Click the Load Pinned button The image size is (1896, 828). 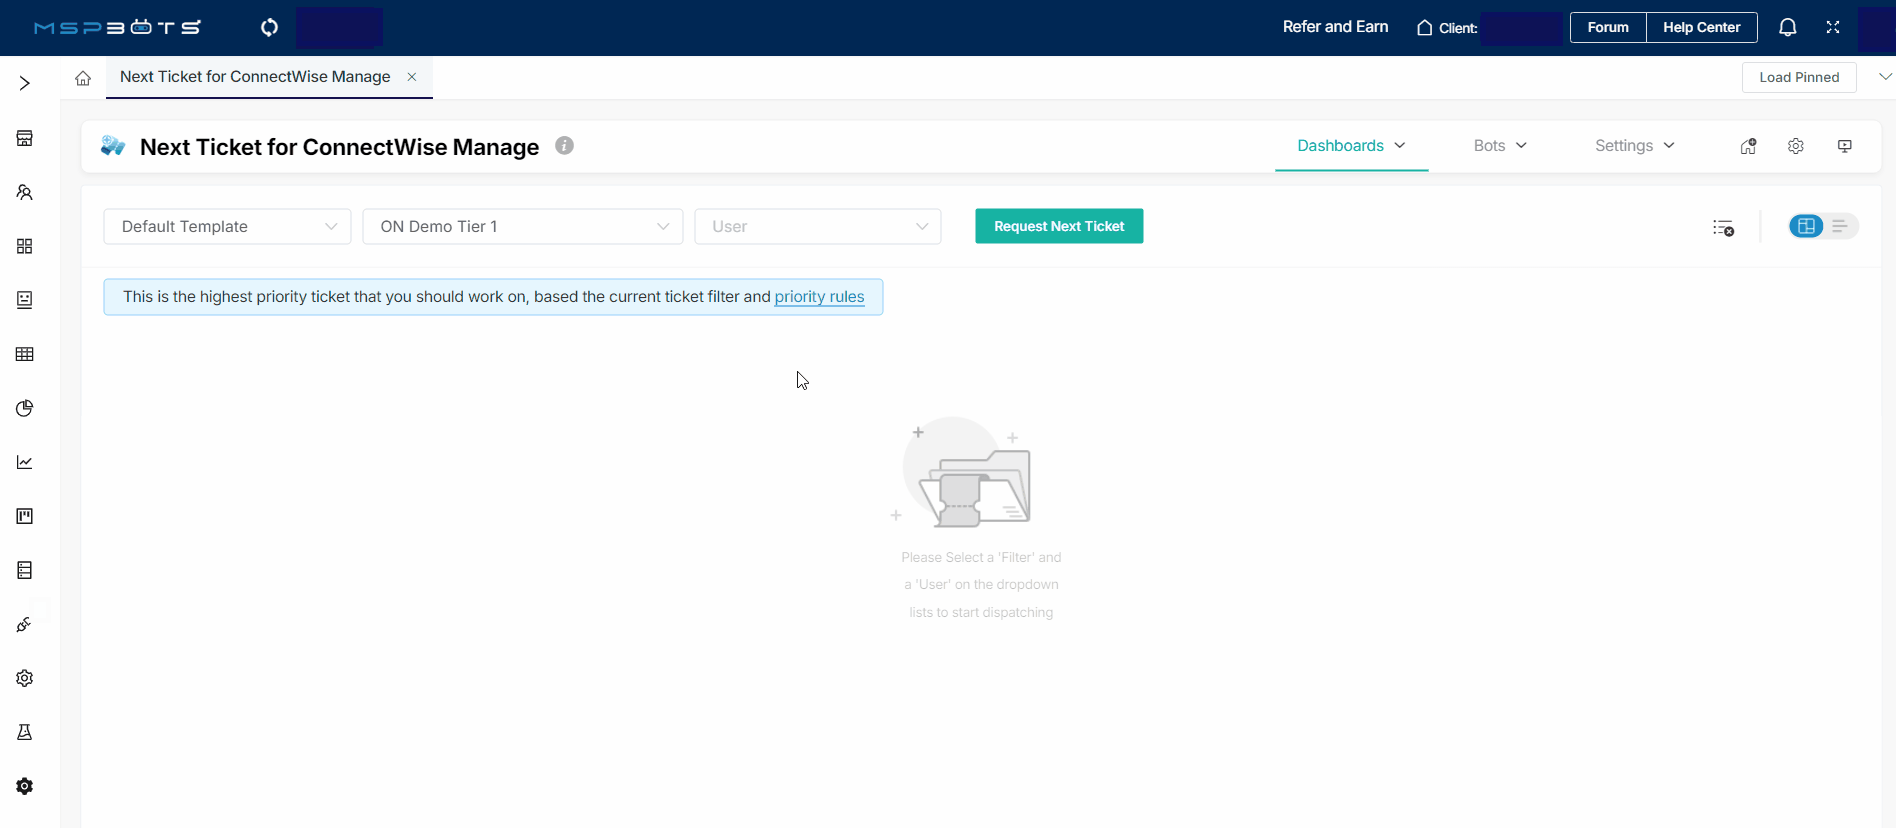pyautogui.click(x=1799, y=77)
